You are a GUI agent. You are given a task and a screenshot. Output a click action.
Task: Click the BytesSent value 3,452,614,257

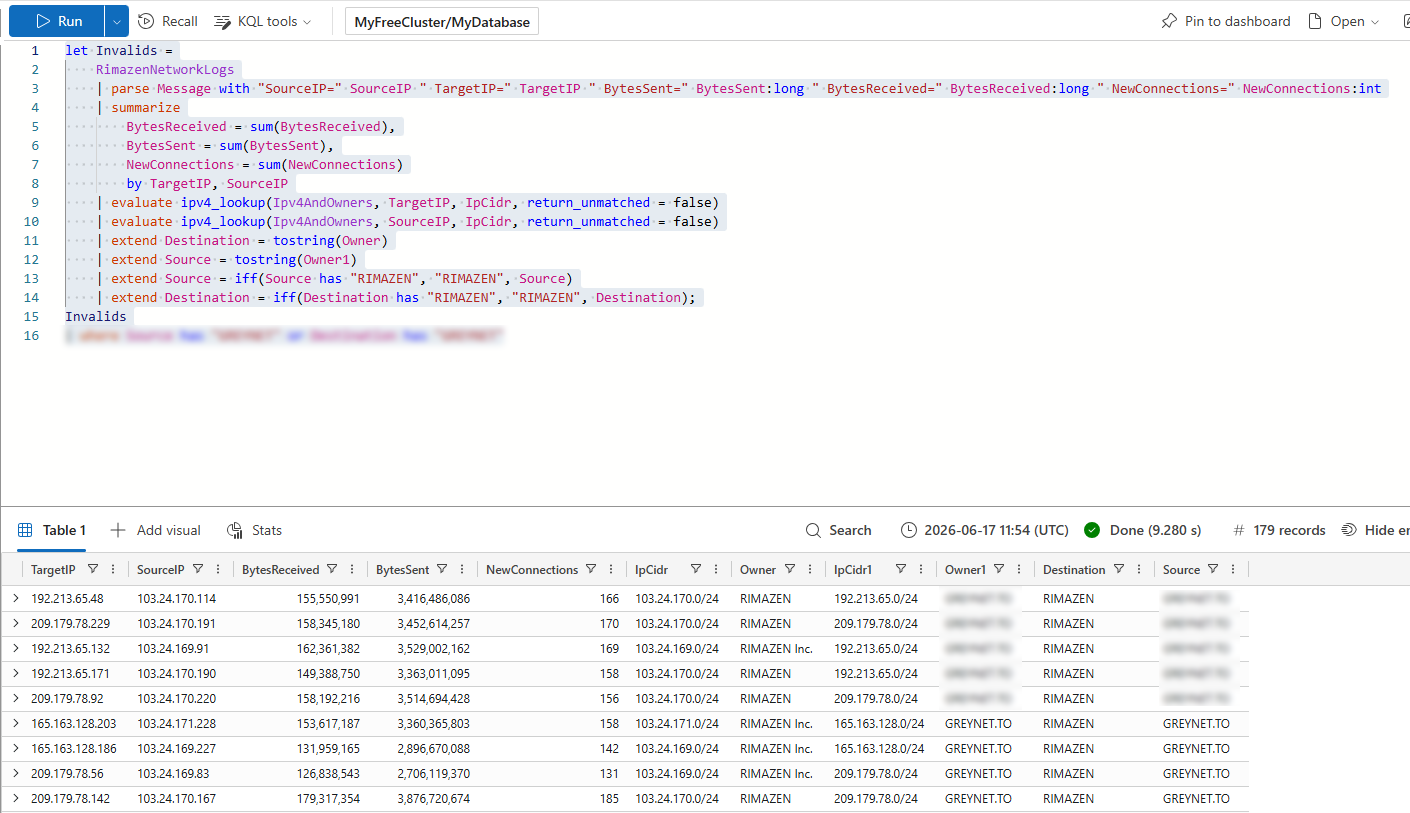click(x=433, y=623)
